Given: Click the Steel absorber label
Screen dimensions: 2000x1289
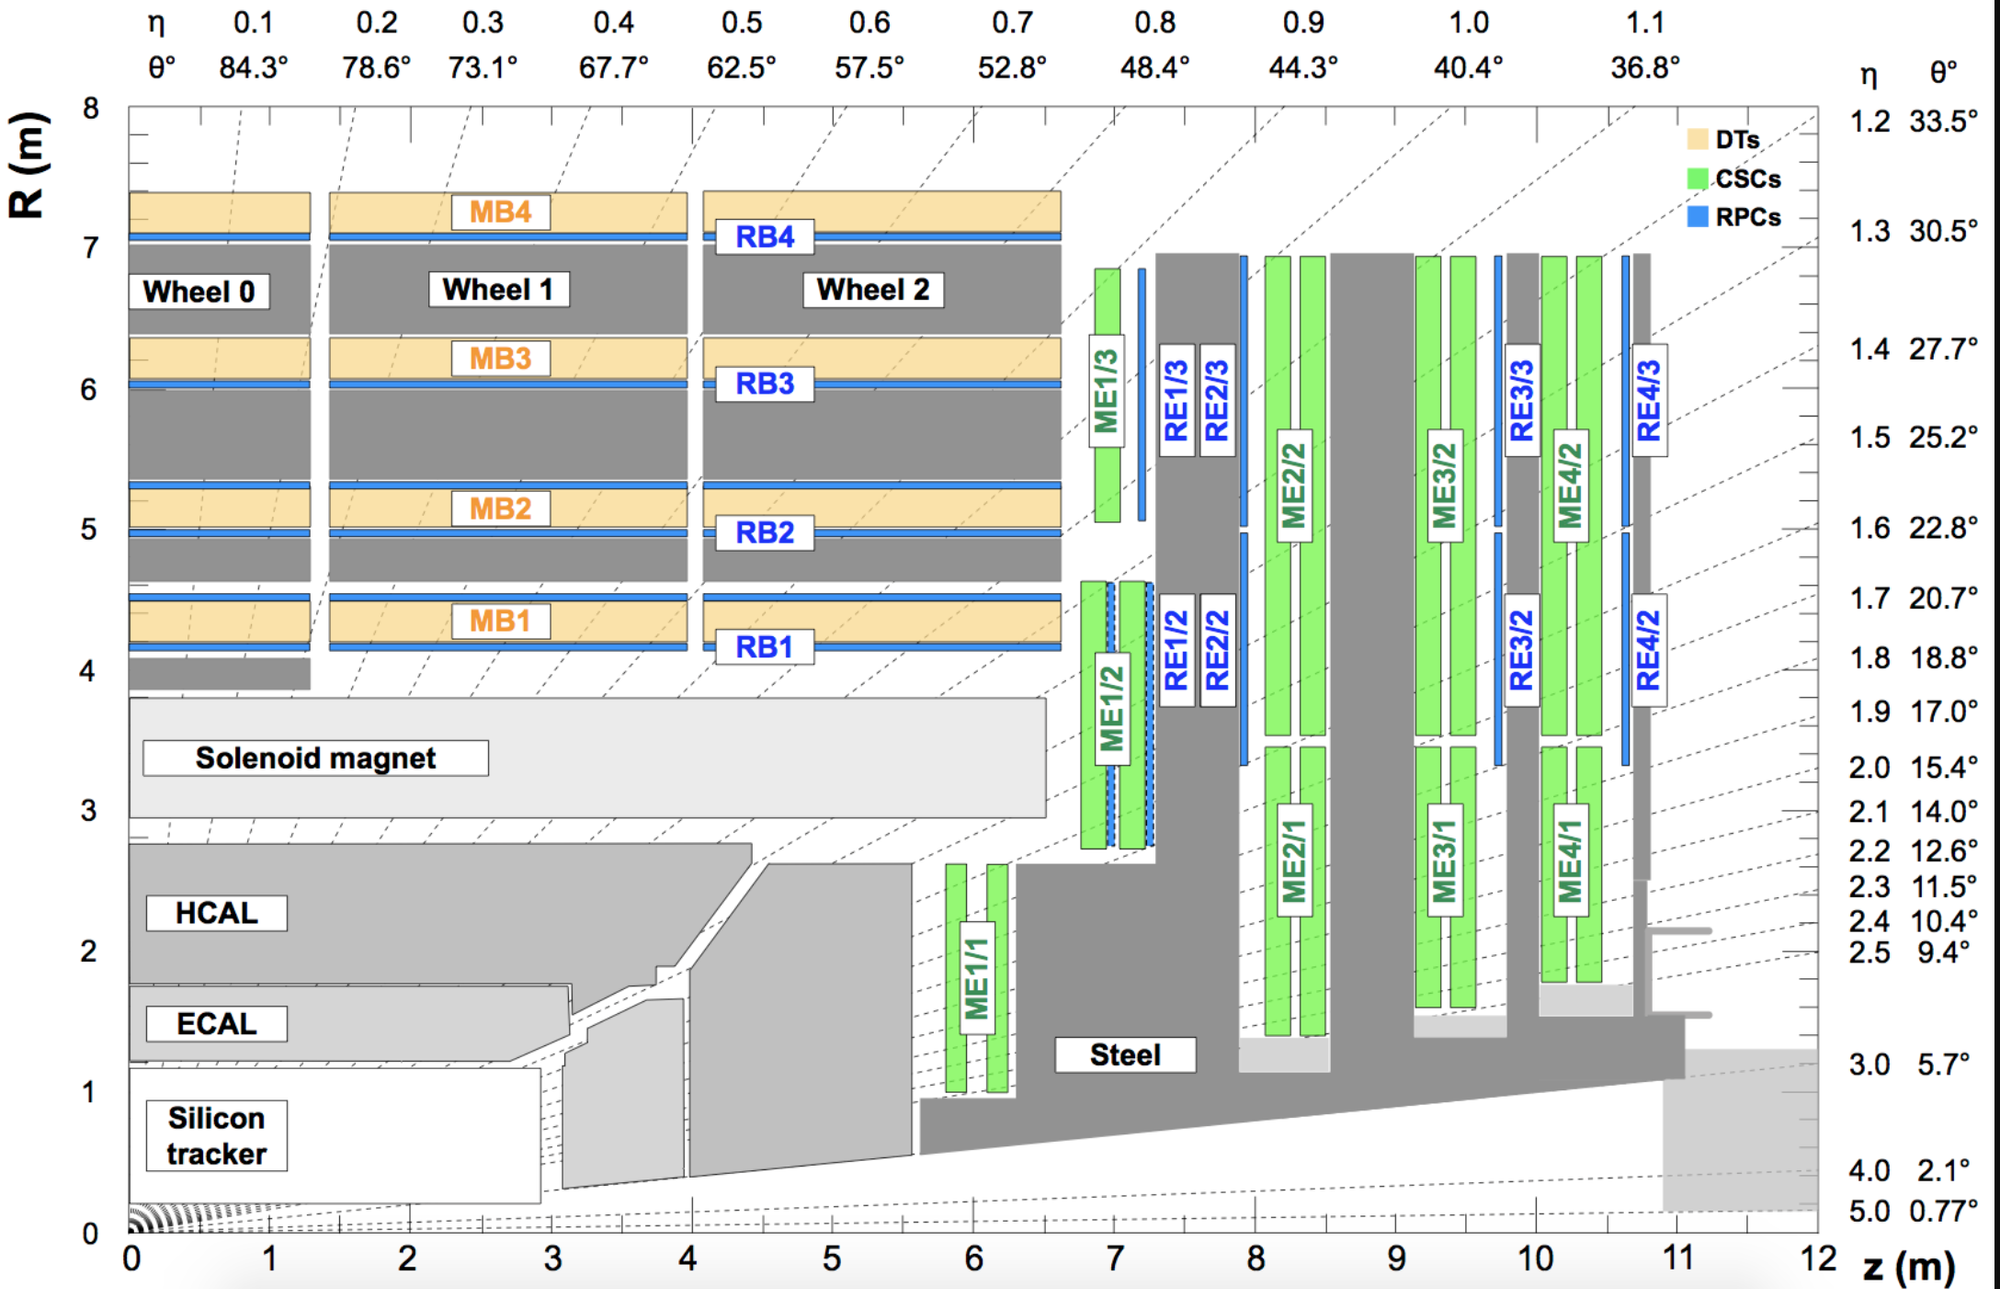Looking at the screenshot, I should (1124, 1054).
